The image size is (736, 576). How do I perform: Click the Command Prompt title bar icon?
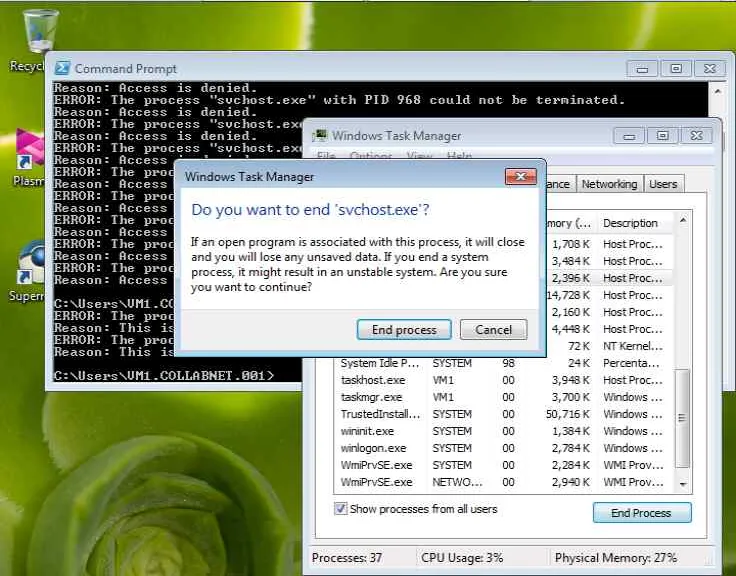point(62,69)
